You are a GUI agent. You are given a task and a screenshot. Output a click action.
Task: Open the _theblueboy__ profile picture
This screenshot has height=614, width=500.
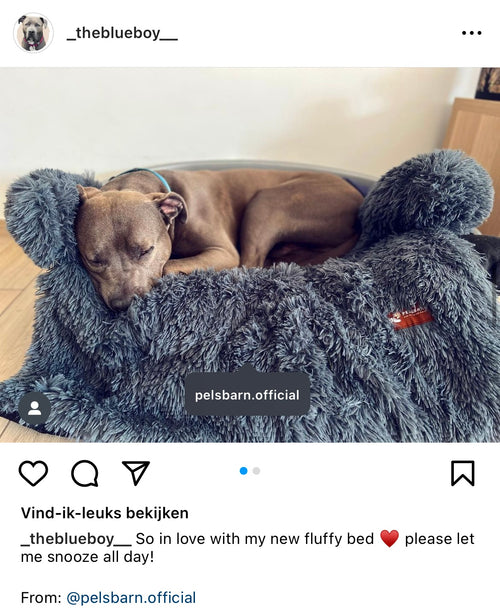click(33, 33)
